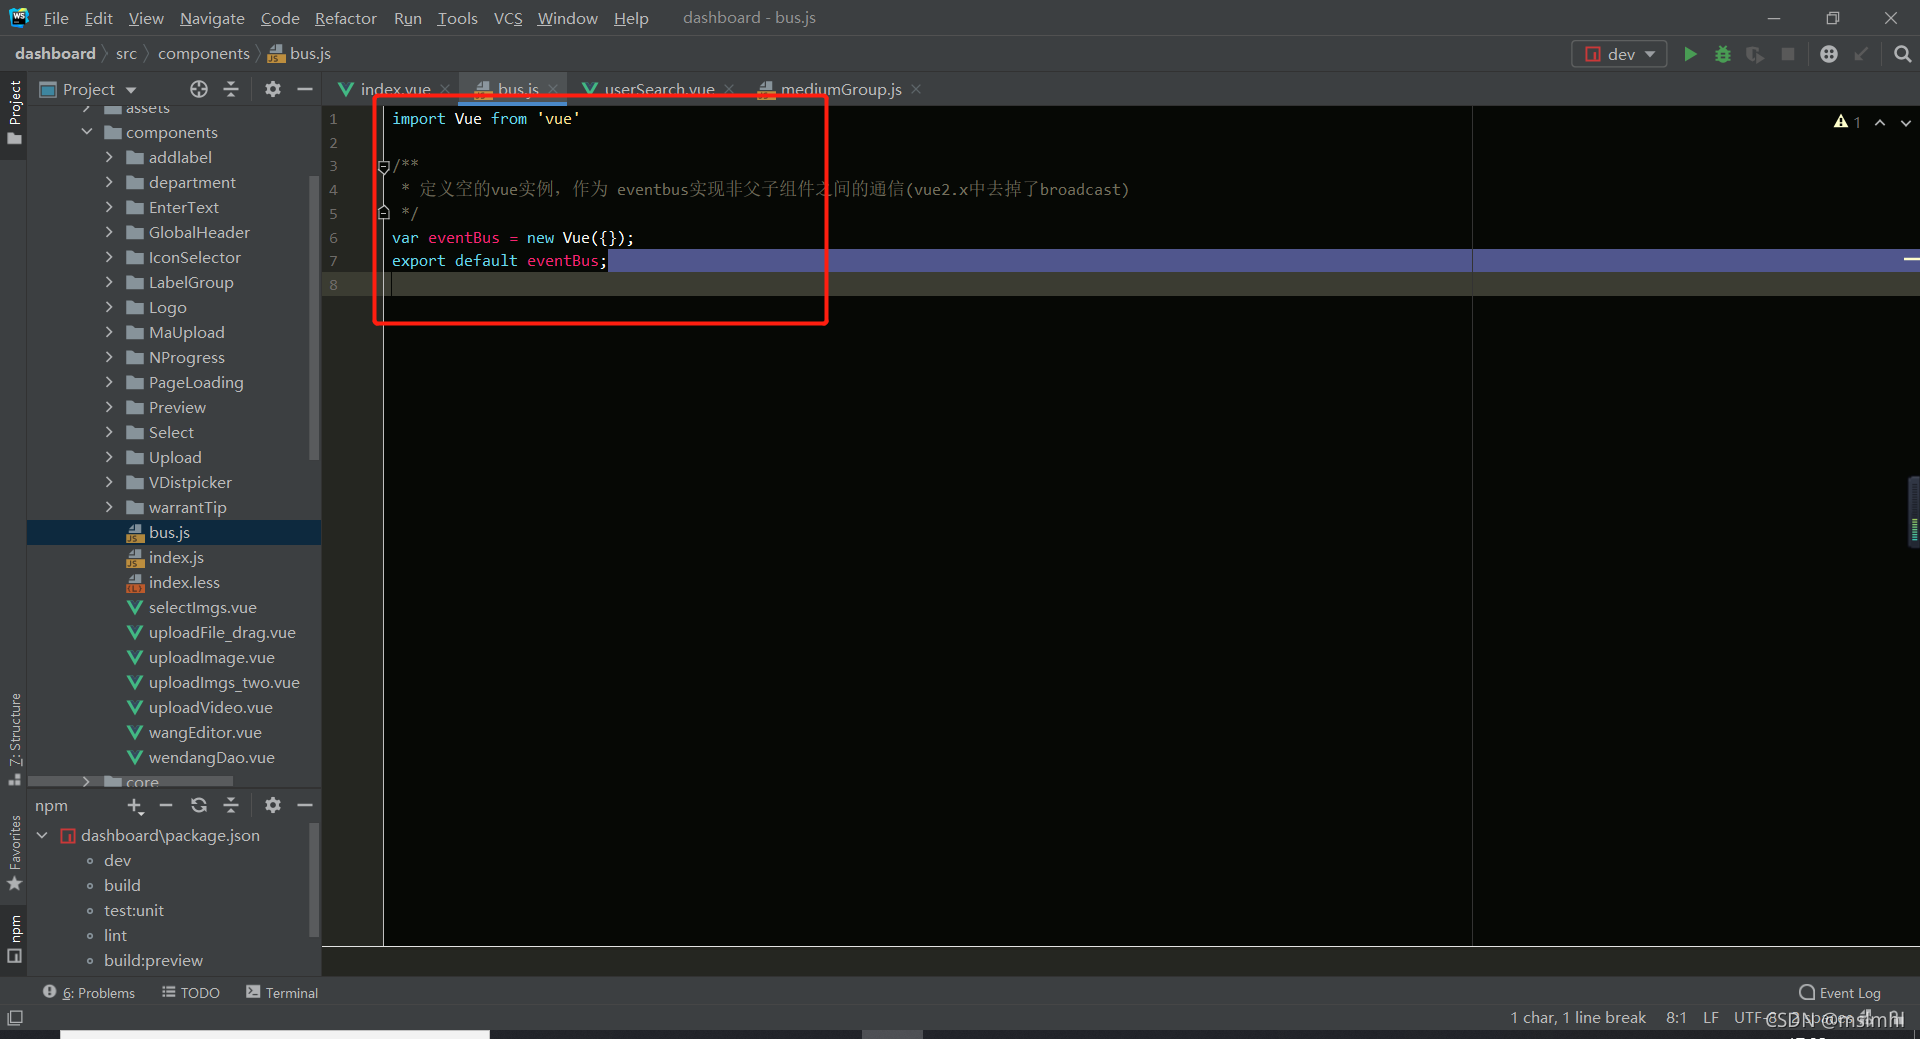1920x1039 pixels.
Task: Add npm script with plus icon
Action: (x=135, y=805)
